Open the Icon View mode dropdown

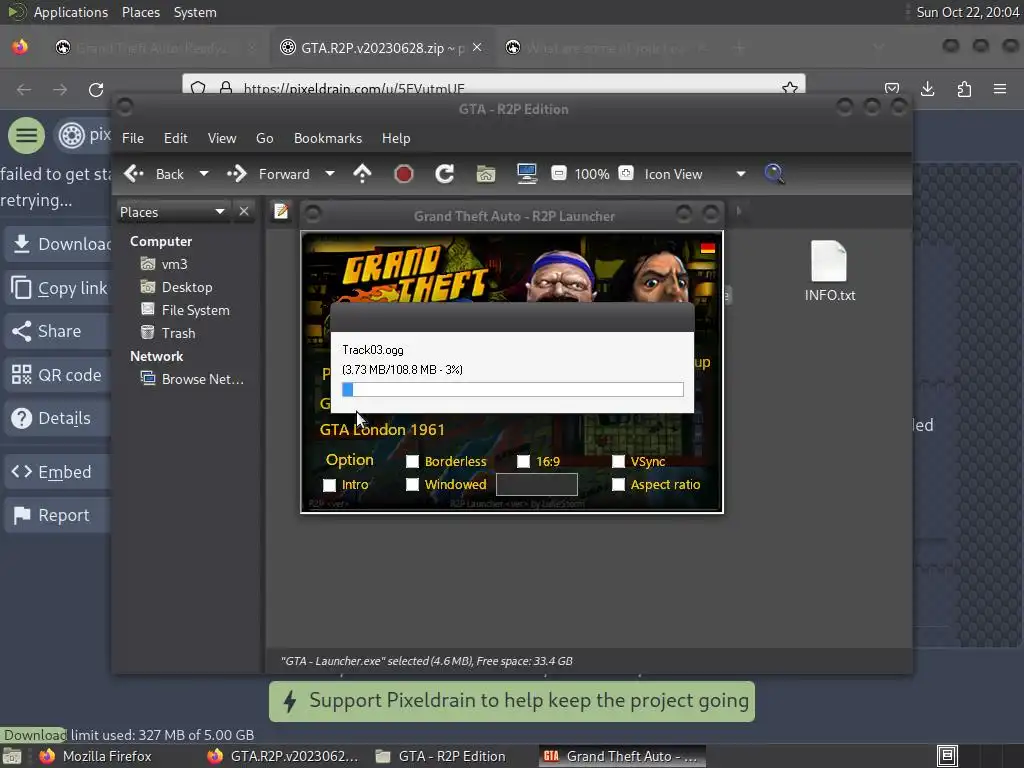741,174
